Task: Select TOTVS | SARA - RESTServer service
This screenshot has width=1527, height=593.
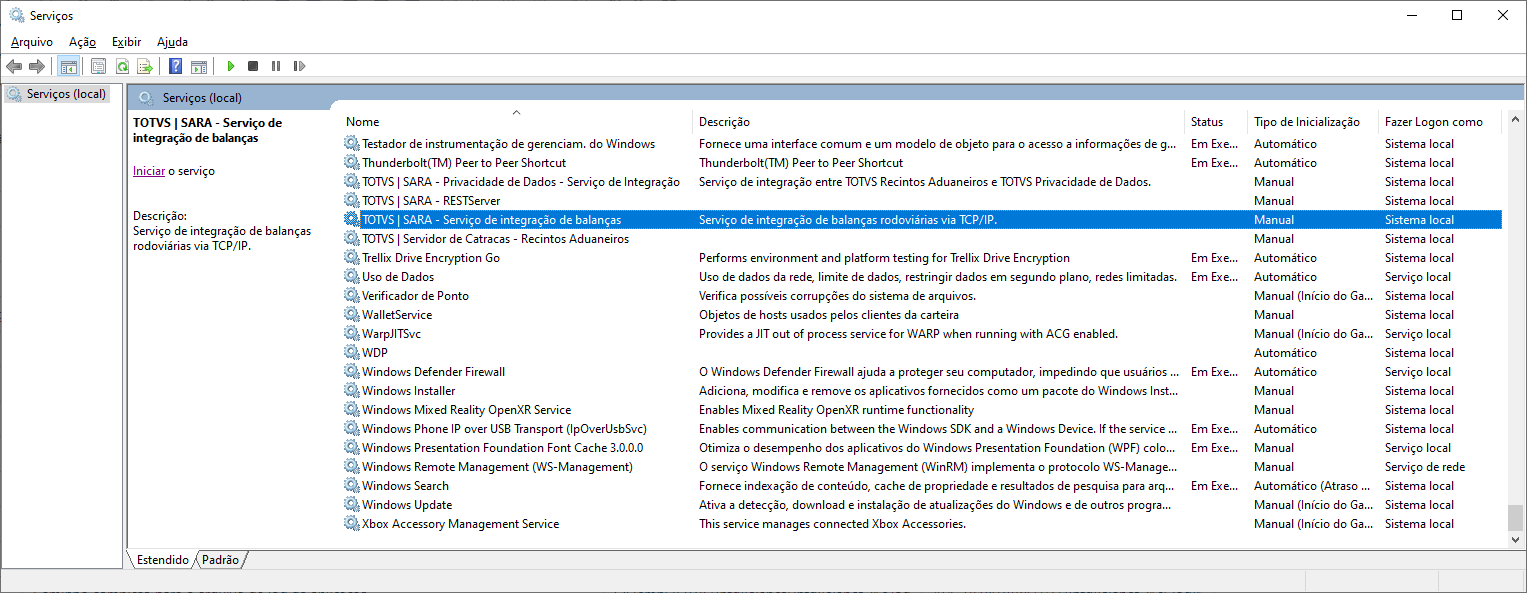Action: 921,201
